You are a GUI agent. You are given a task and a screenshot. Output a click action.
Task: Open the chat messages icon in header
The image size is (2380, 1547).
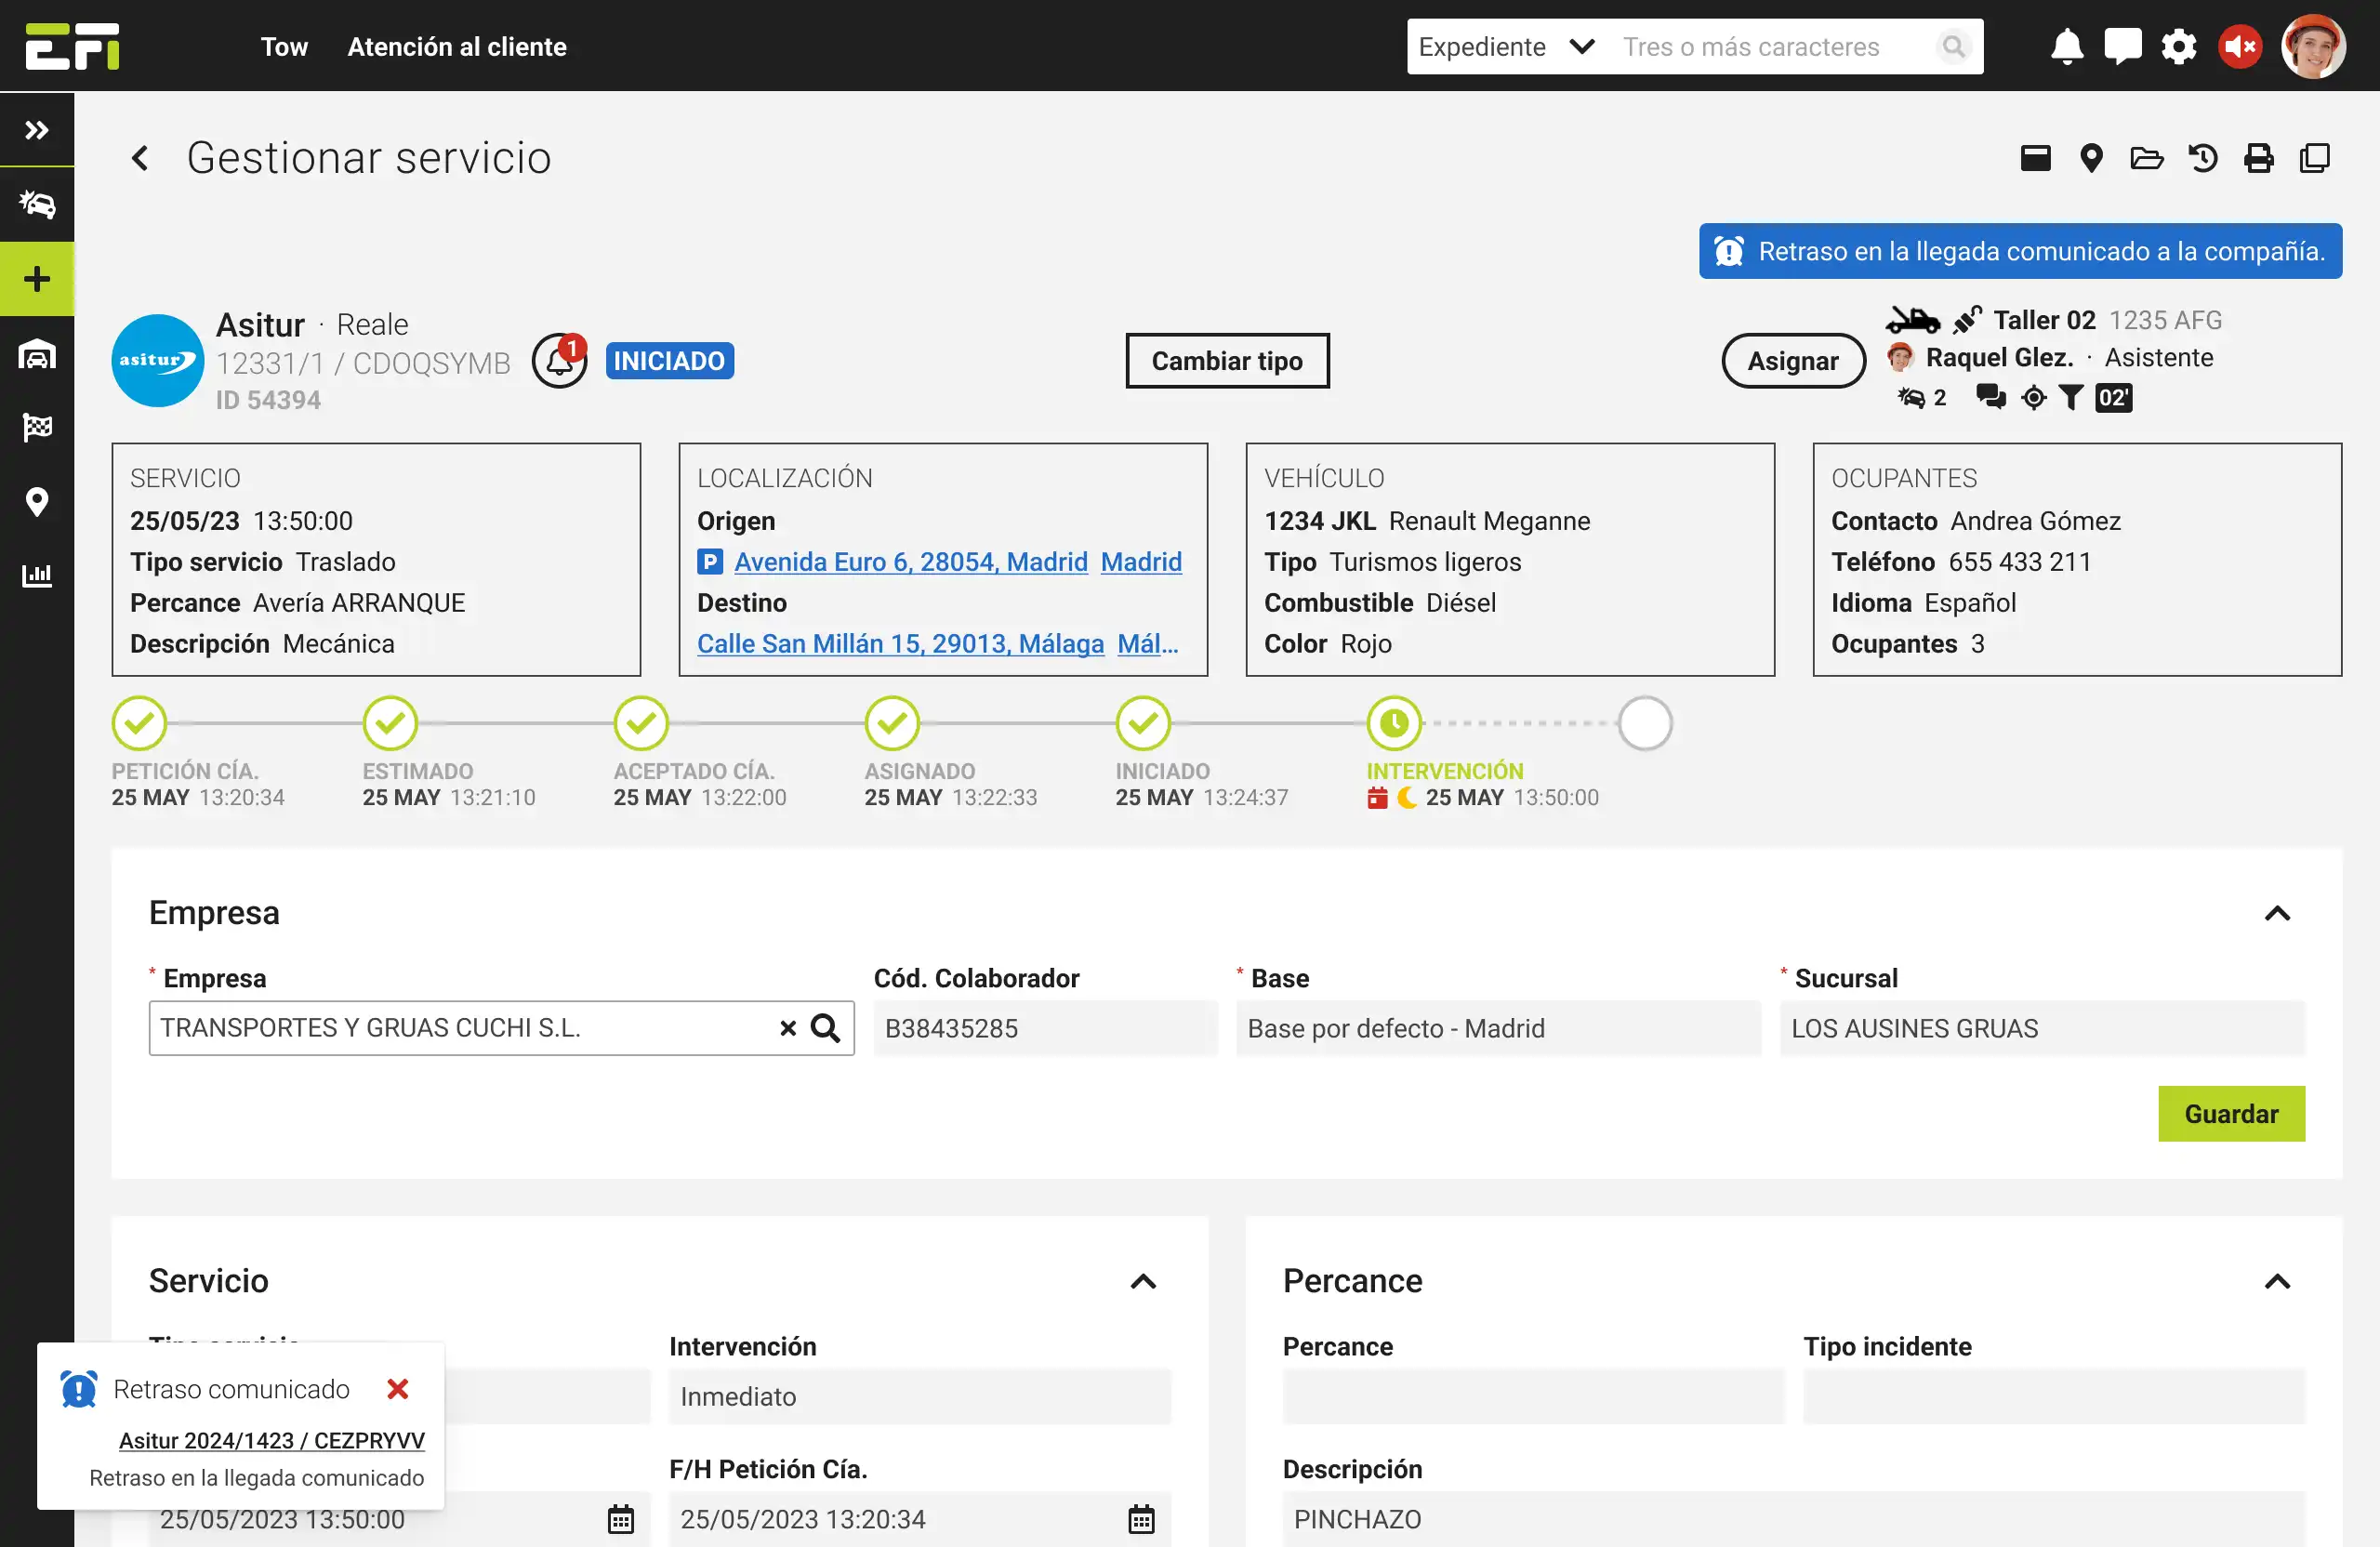pos(2123,47)
